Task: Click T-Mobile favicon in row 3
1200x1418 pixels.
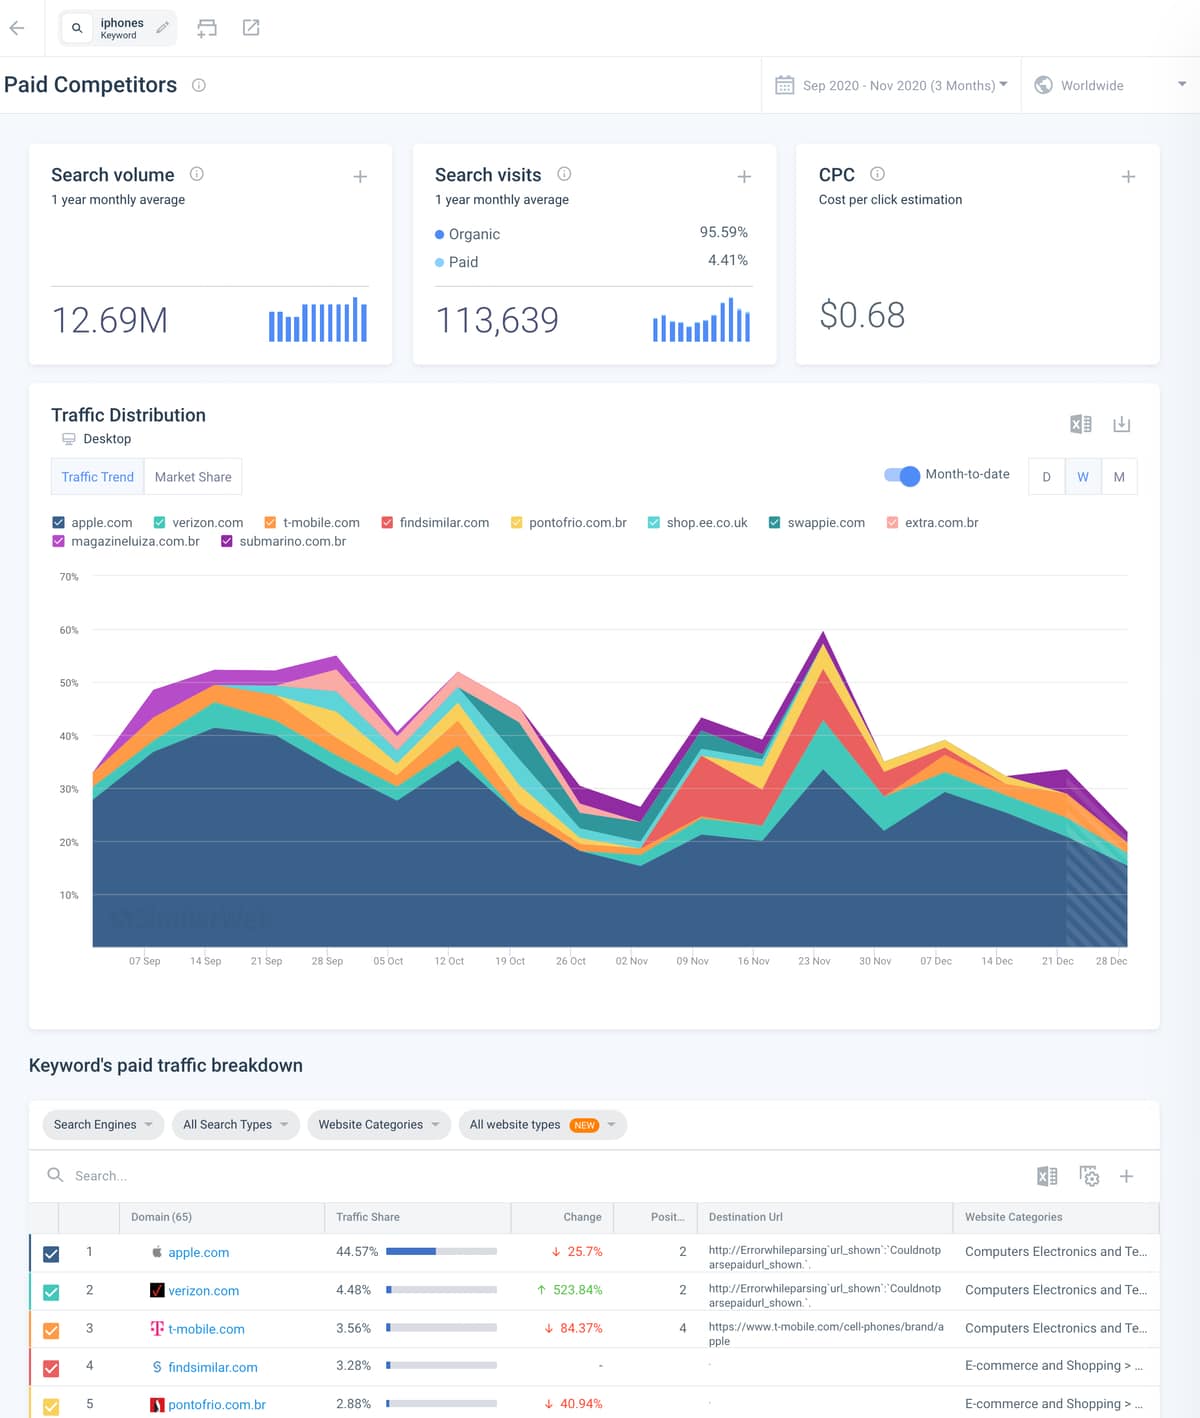Action: tap(157, 1328)
